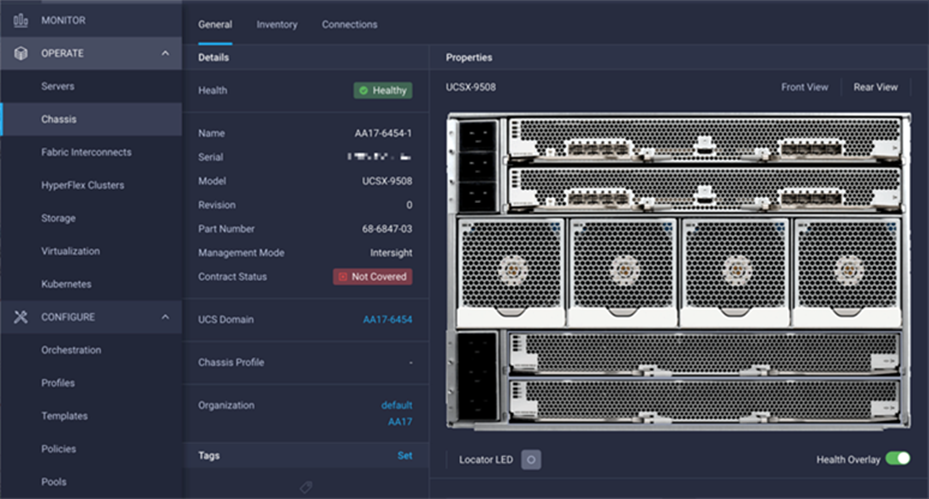Collapse the Configure section chevron
Screen dimensions: 929x499
point(165,317)
